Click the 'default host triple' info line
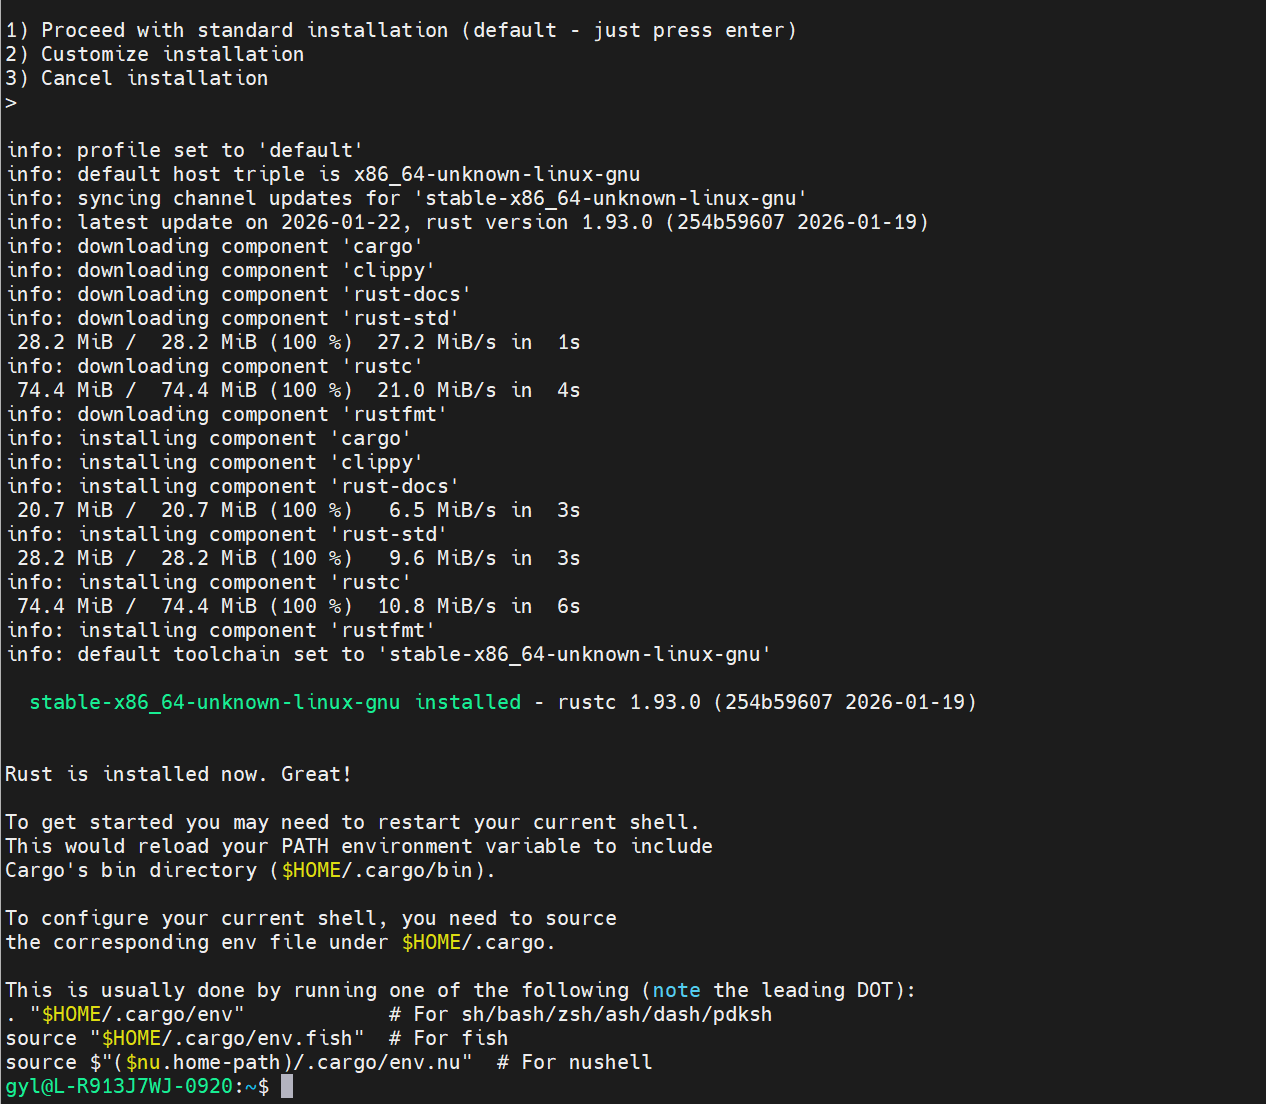1266x1104 pixels. point(323,174)
